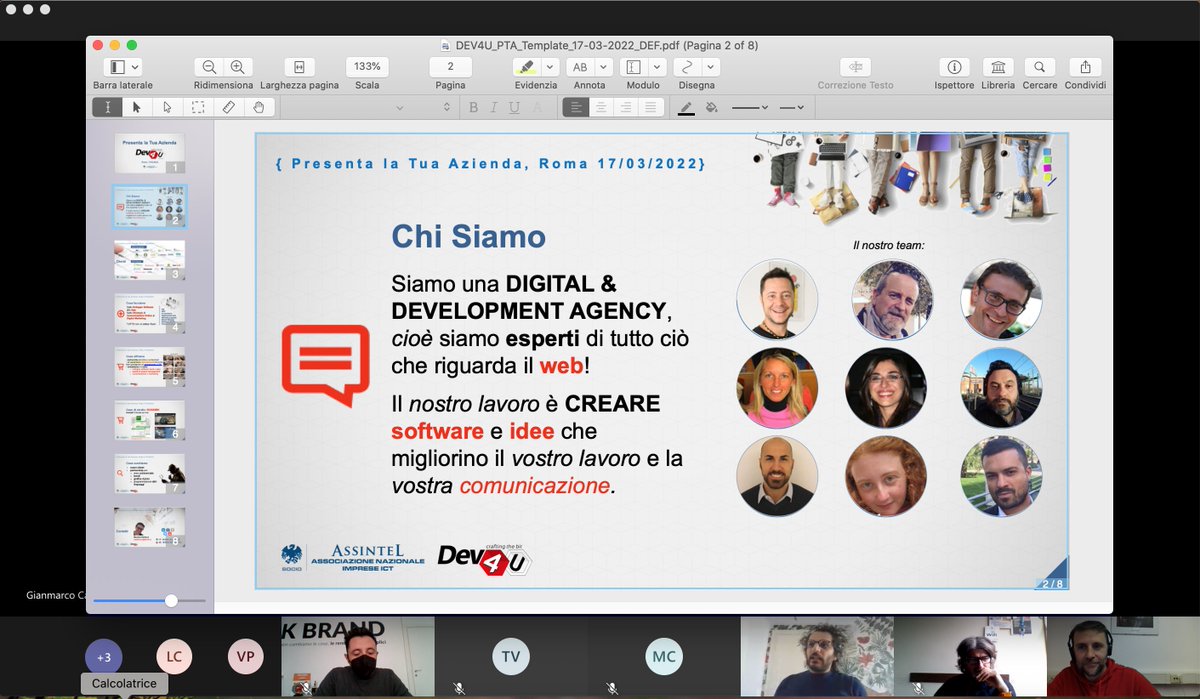Open the Annota options dropdown

[x=603, y=67]
